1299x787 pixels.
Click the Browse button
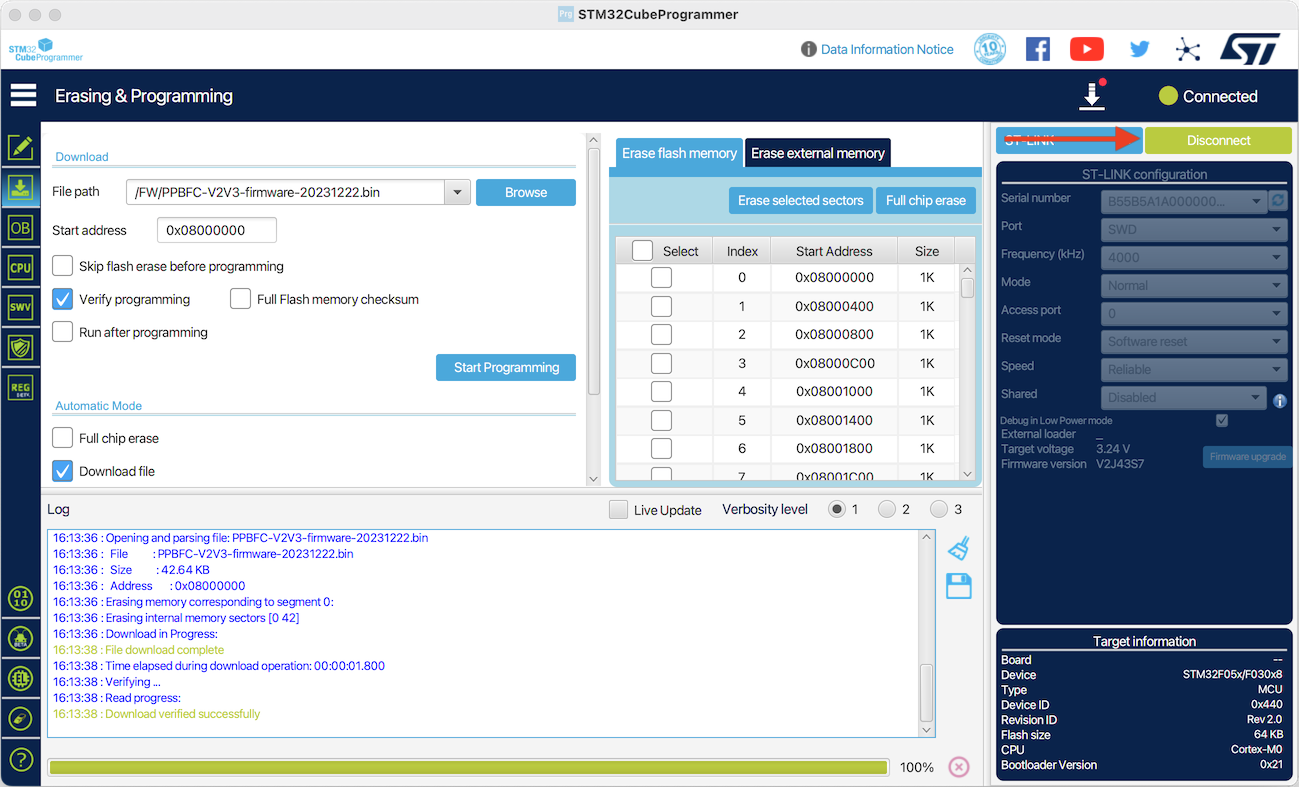pyautogui.click(x=526, y=192)
